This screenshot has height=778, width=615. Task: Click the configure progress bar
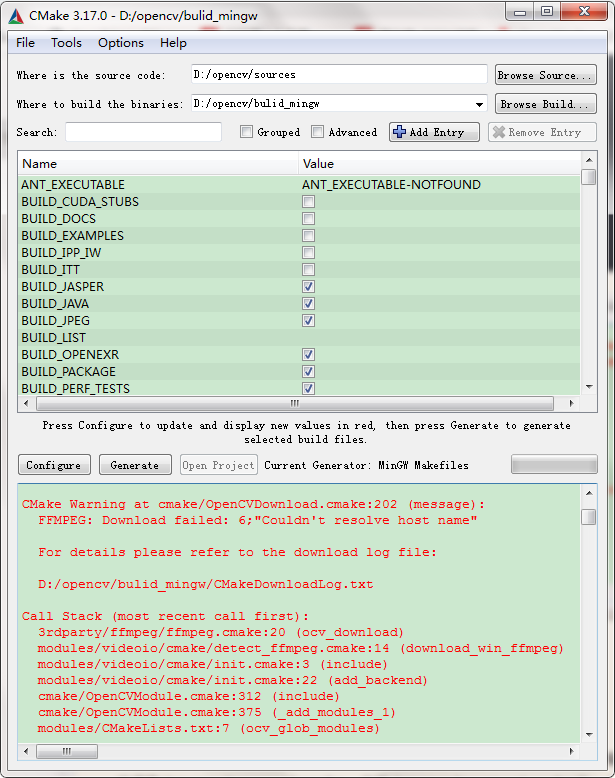[x=554, y=465]
